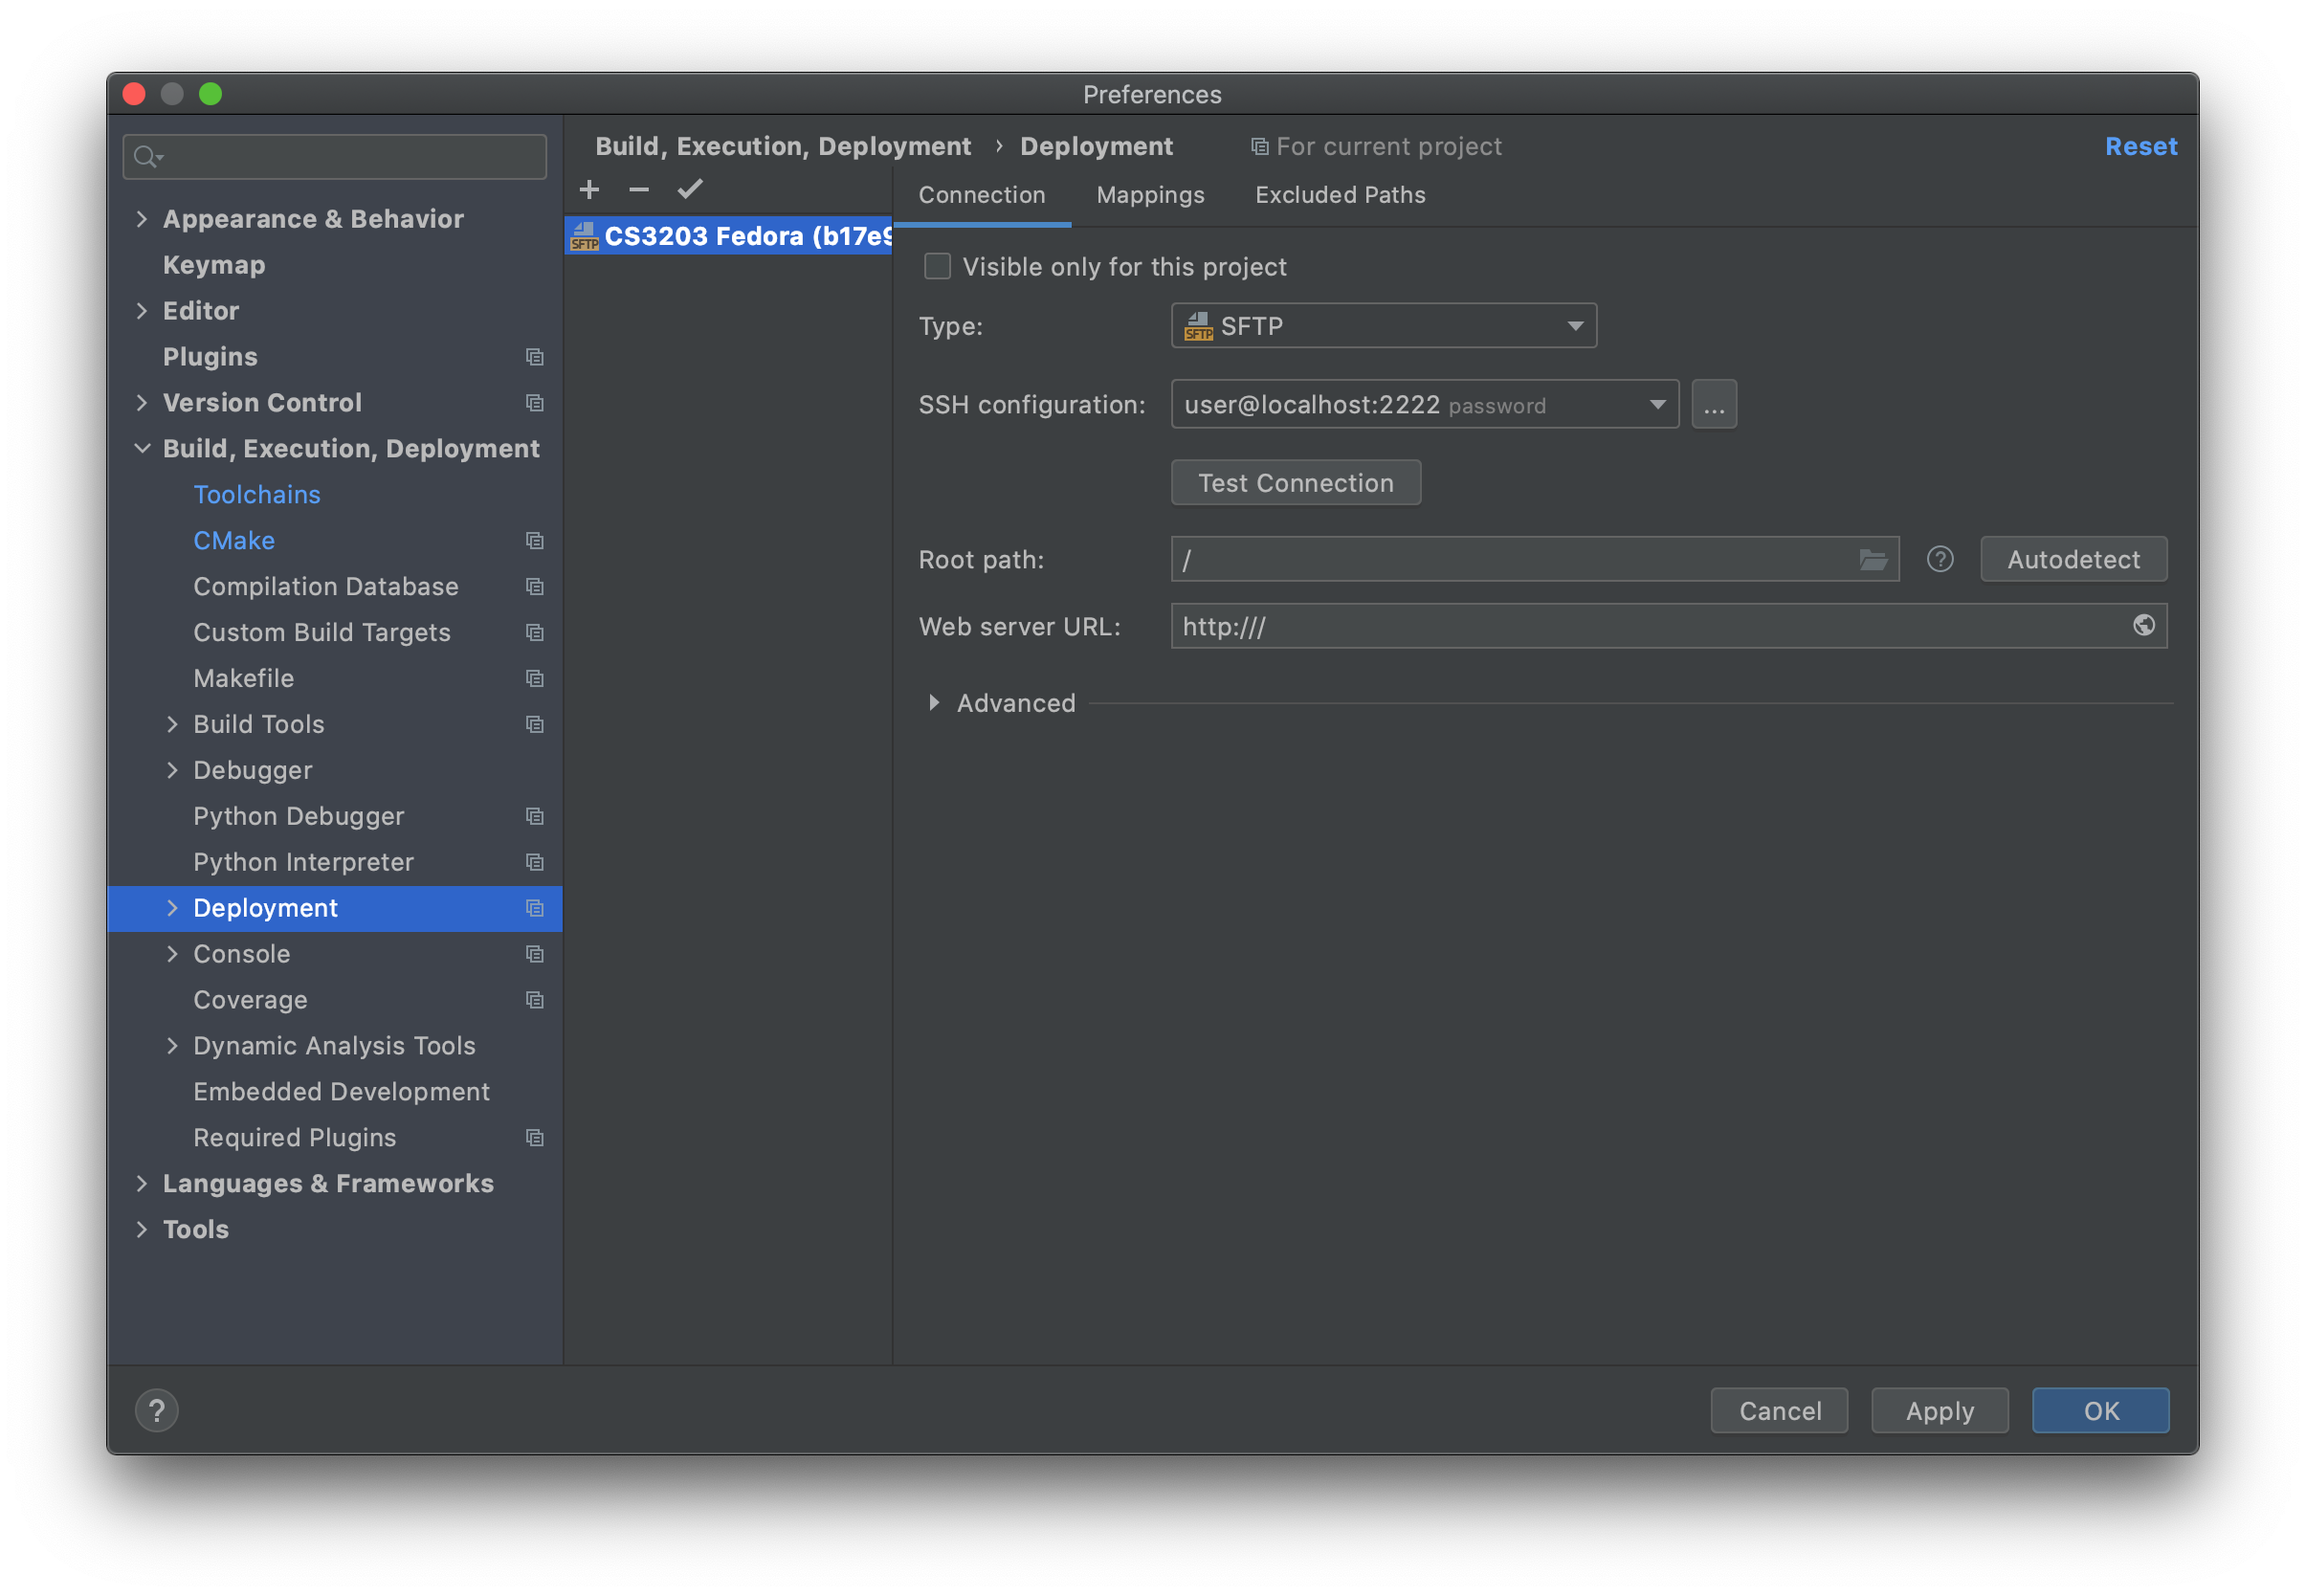The image size is (2306, 1596).
Task: Switch to the Mappings tab
Action: [x=1150, y=195]
